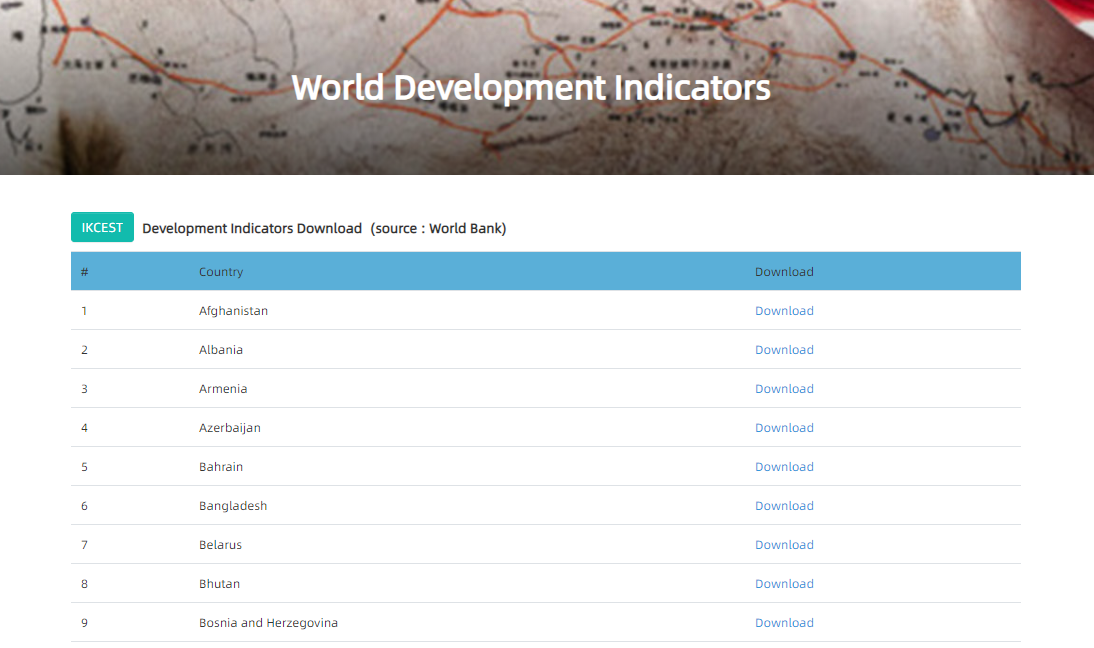This screenshot has height=648, width=1094.
Task: Click the Country column header
Action: coord(221,272)
